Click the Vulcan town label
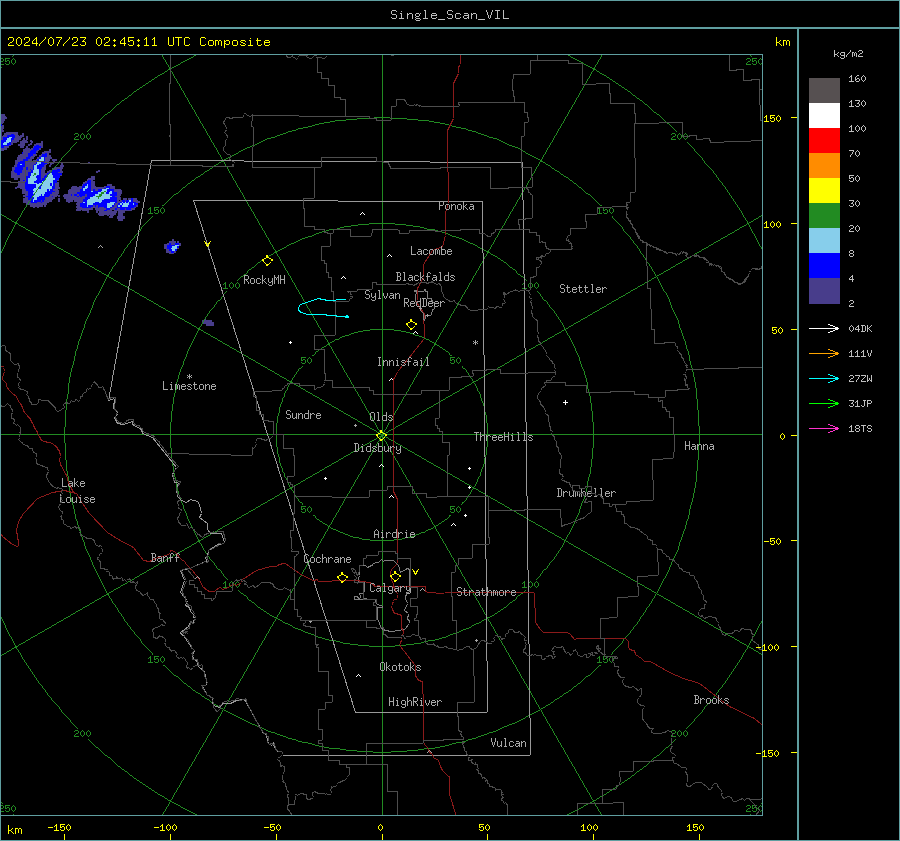 [x=508, y=743]
